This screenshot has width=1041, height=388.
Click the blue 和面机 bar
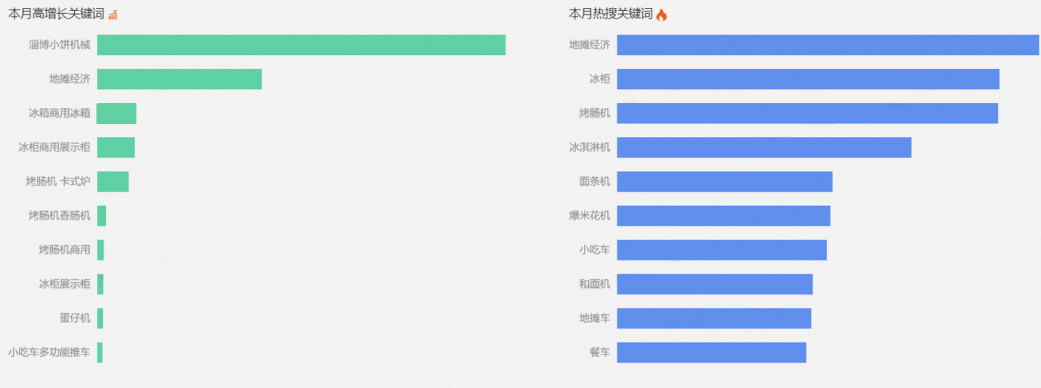(x=715, y=284)
